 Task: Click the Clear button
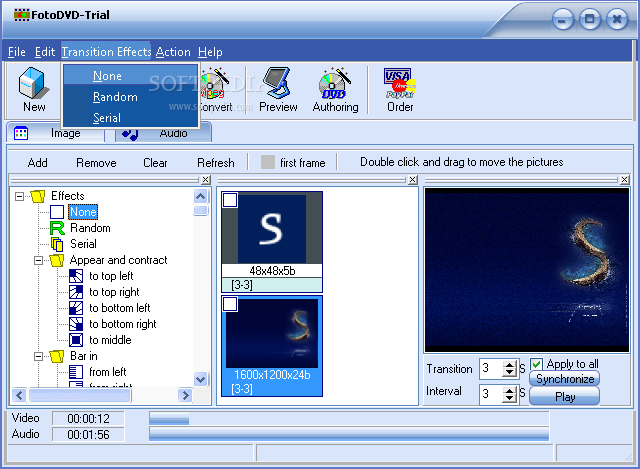tap(155, 162)
